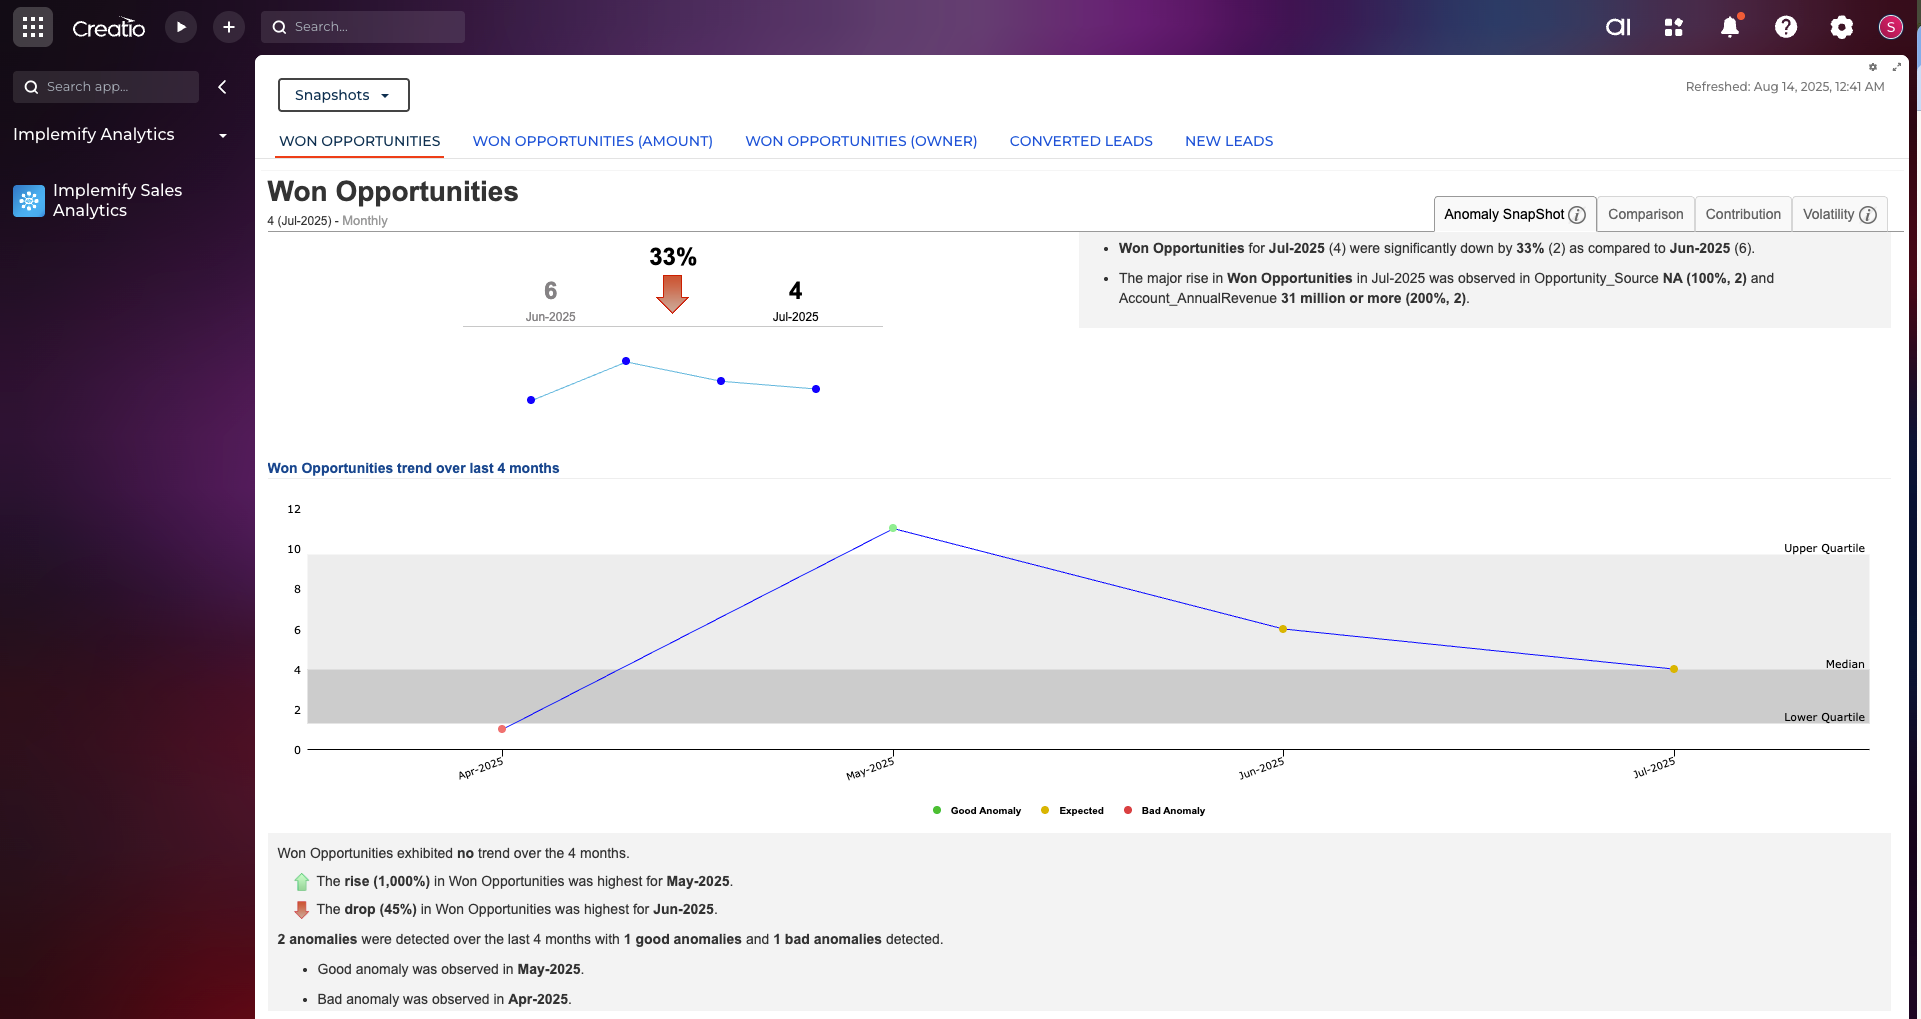This screenshot has width=1921, height=1019.
Task: Open the marketplace widgets icon
Action: [x=1674, y=27]
